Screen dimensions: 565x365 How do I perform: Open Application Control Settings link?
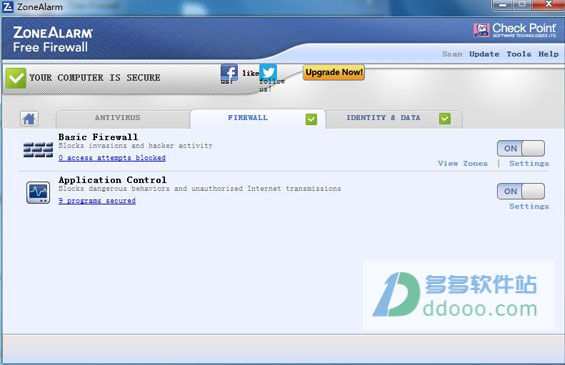pos(529,206)
